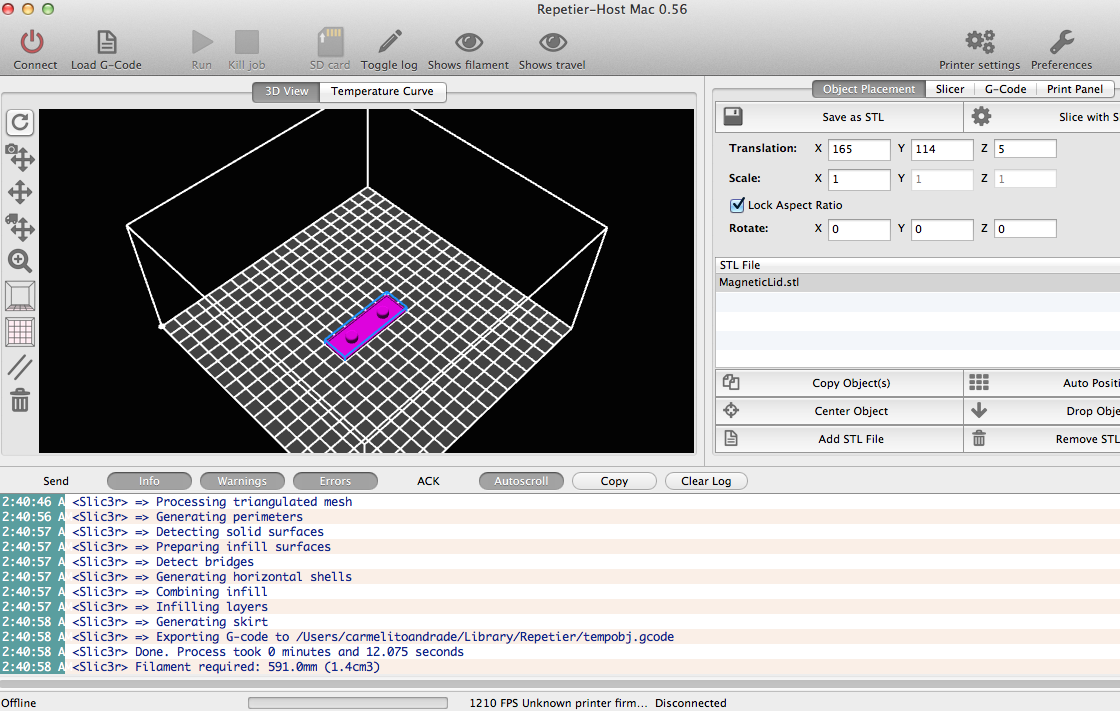Image resolution: width=1120 pixels, height=711 pixels.
Task: Click the Connect power icon
Action: coord(32,41)
